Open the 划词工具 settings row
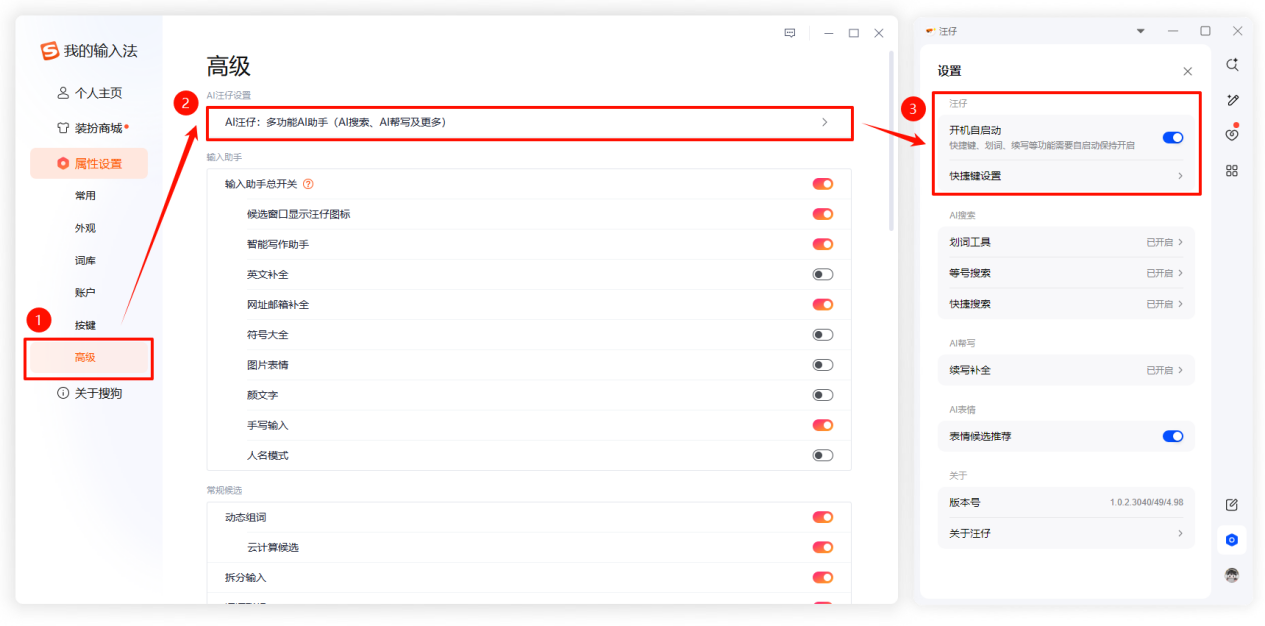 pos(1066,242)
